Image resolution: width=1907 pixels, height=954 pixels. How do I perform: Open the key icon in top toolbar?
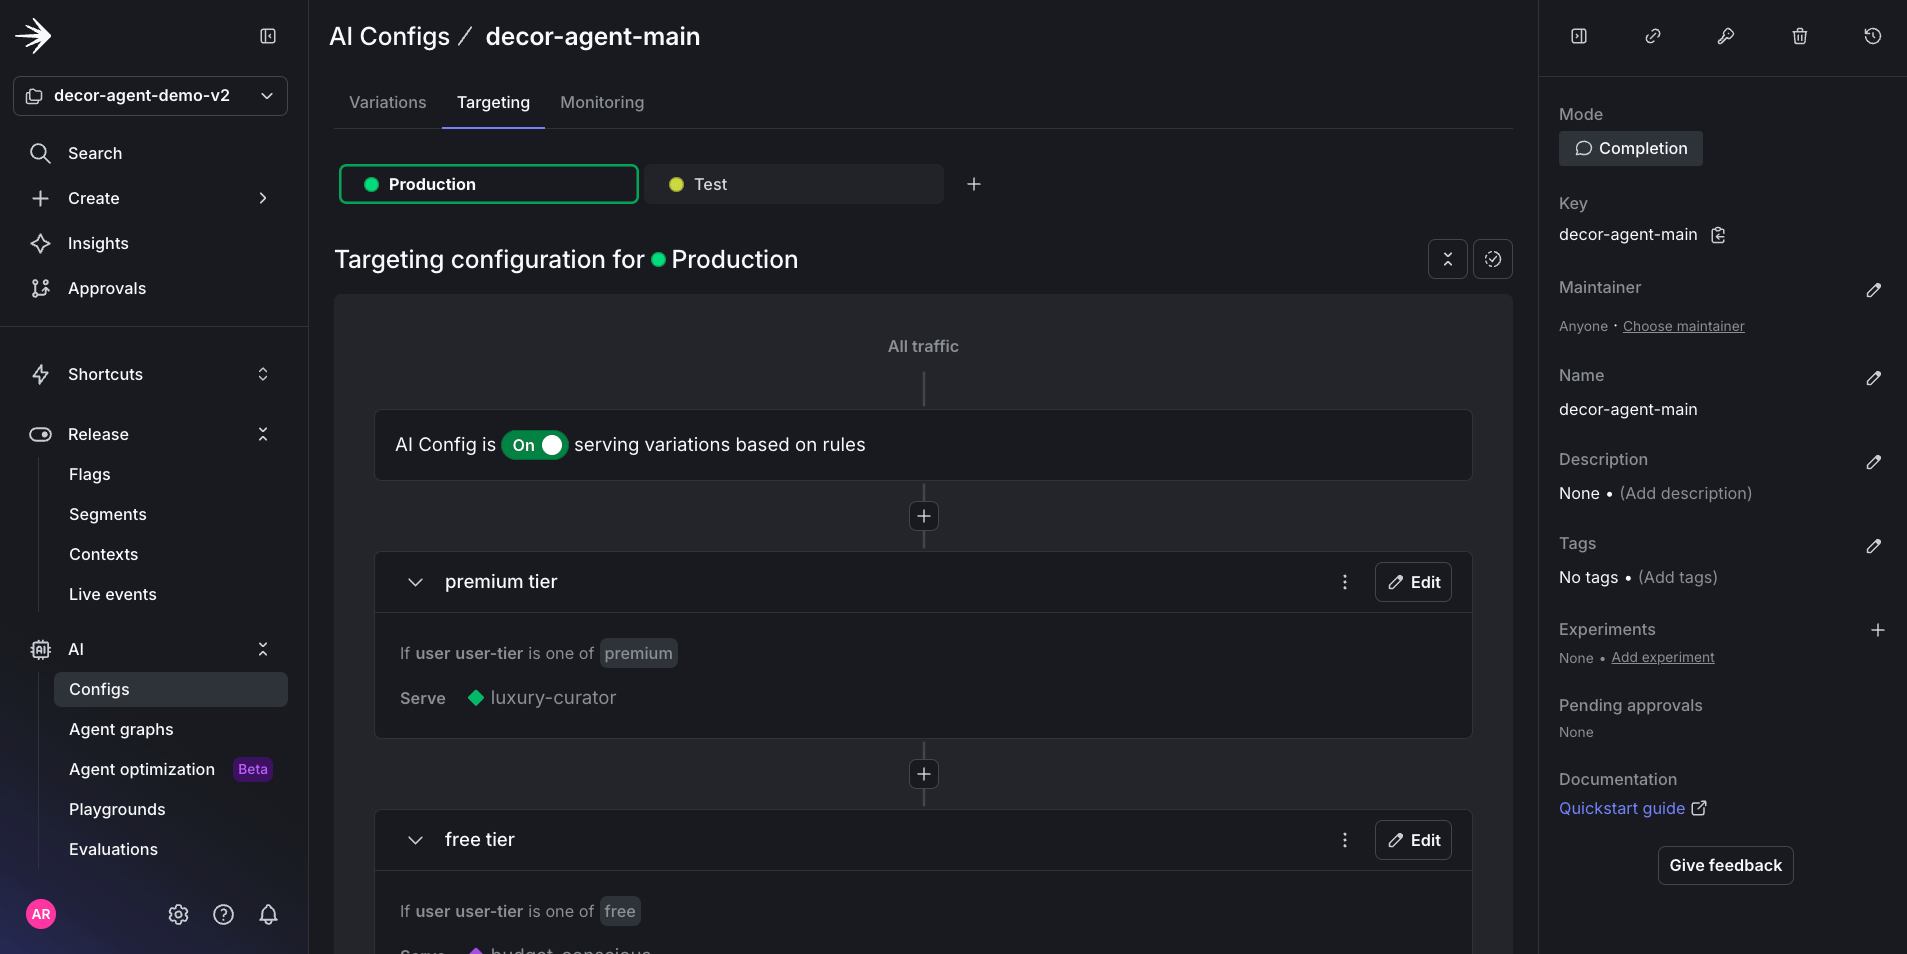coord(1726,36)
